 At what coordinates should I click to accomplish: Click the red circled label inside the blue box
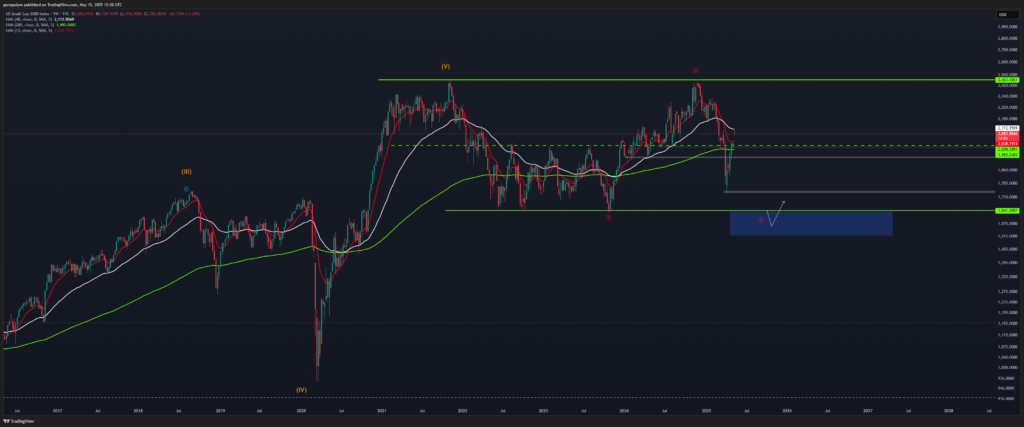[761, 219]
